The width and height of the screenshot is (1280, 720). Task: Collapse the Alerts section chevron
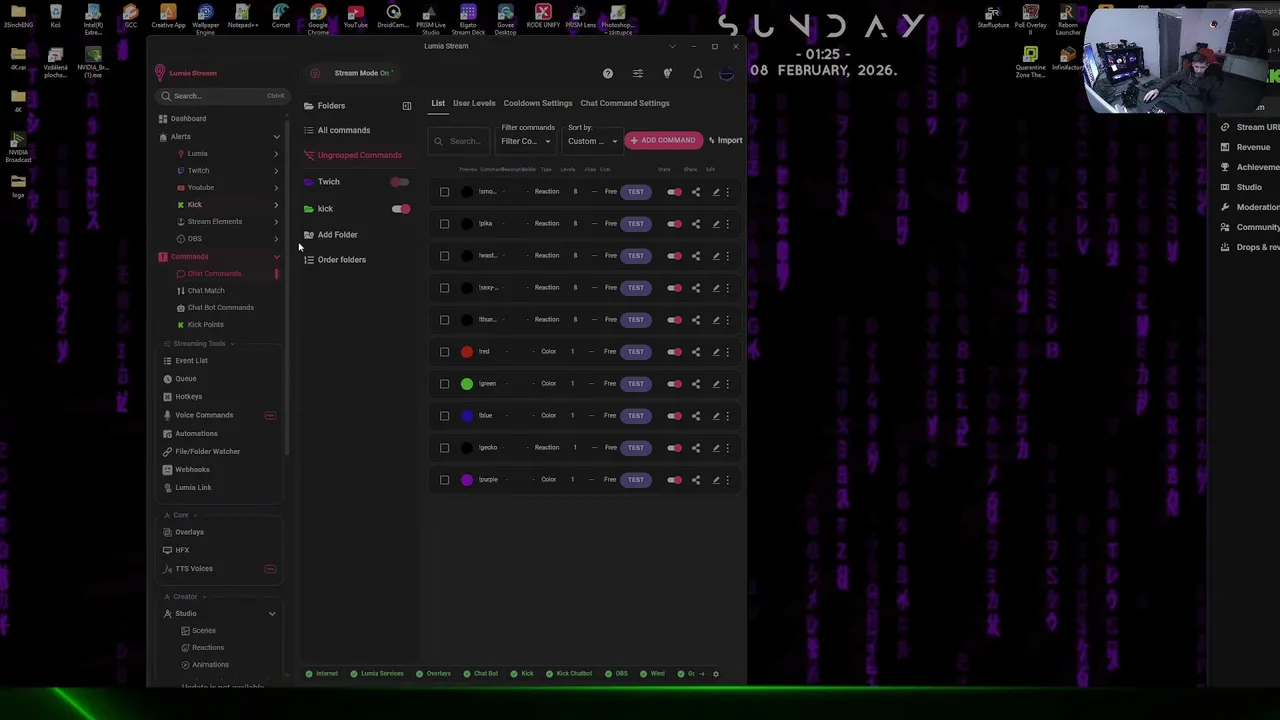click(277, 136)
